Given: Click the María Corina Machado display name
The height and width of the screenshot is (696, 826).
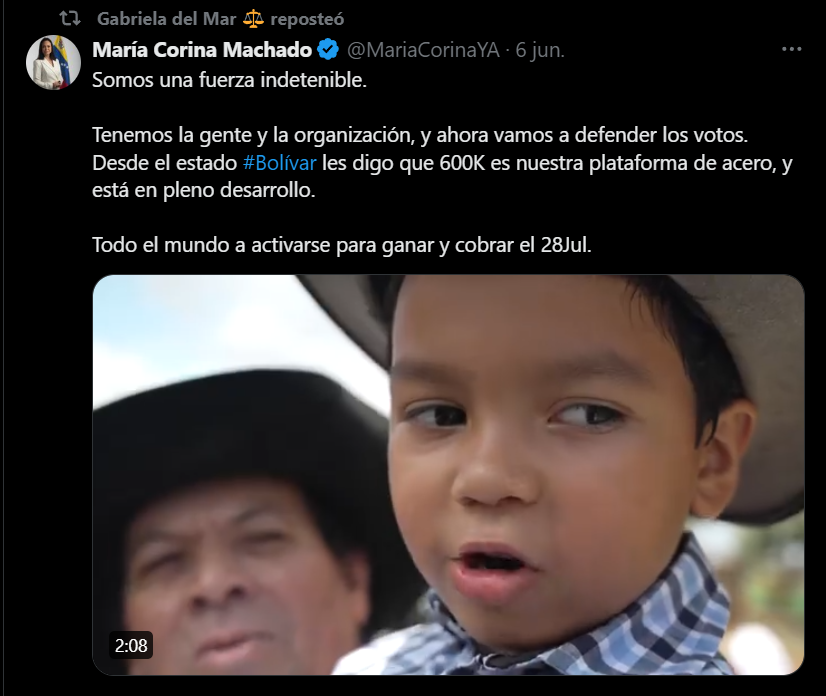Looking at the screenshot, I should 202,50.
